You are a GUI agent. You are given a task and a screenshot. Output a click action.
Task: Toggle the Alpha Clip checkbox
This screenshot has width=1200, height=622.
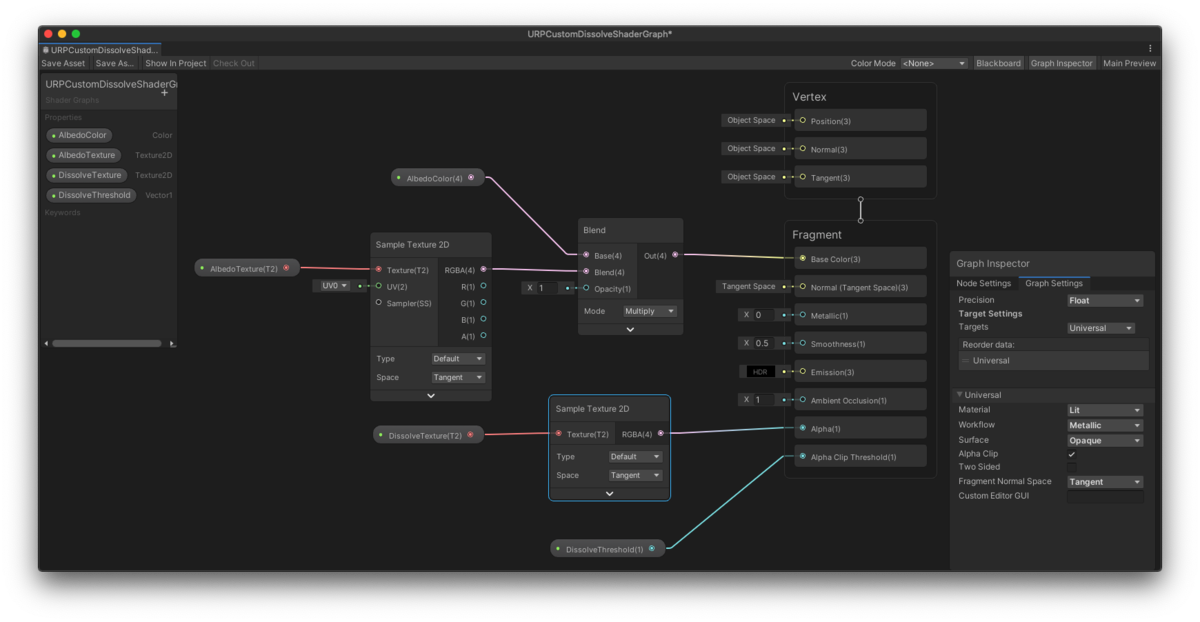1072,454
